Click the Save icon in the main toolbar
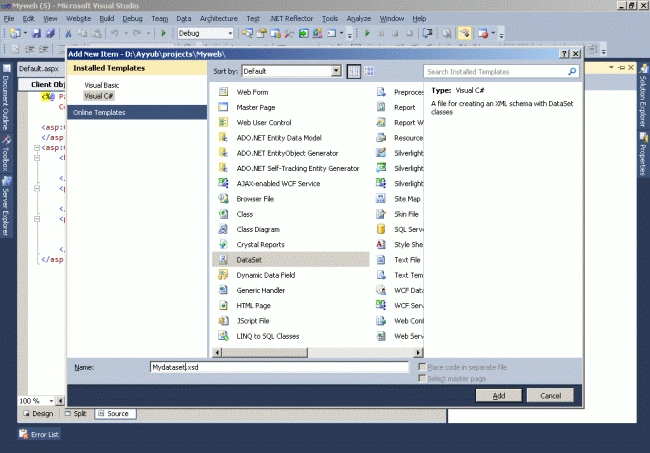The width and height of the screenshot is (650, 453). [36, 33]
